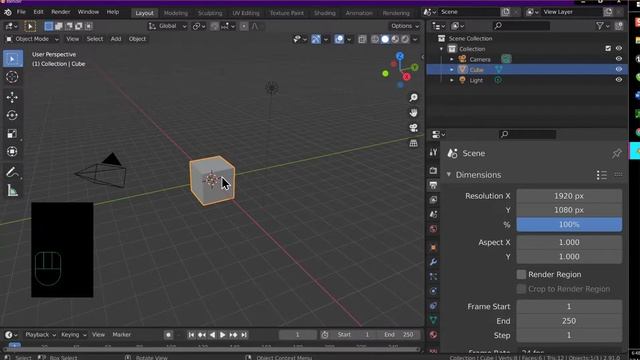Viewport: 640px width, 360px height.
Task: Open the viewport Add menu
Action: click(116, 39)
